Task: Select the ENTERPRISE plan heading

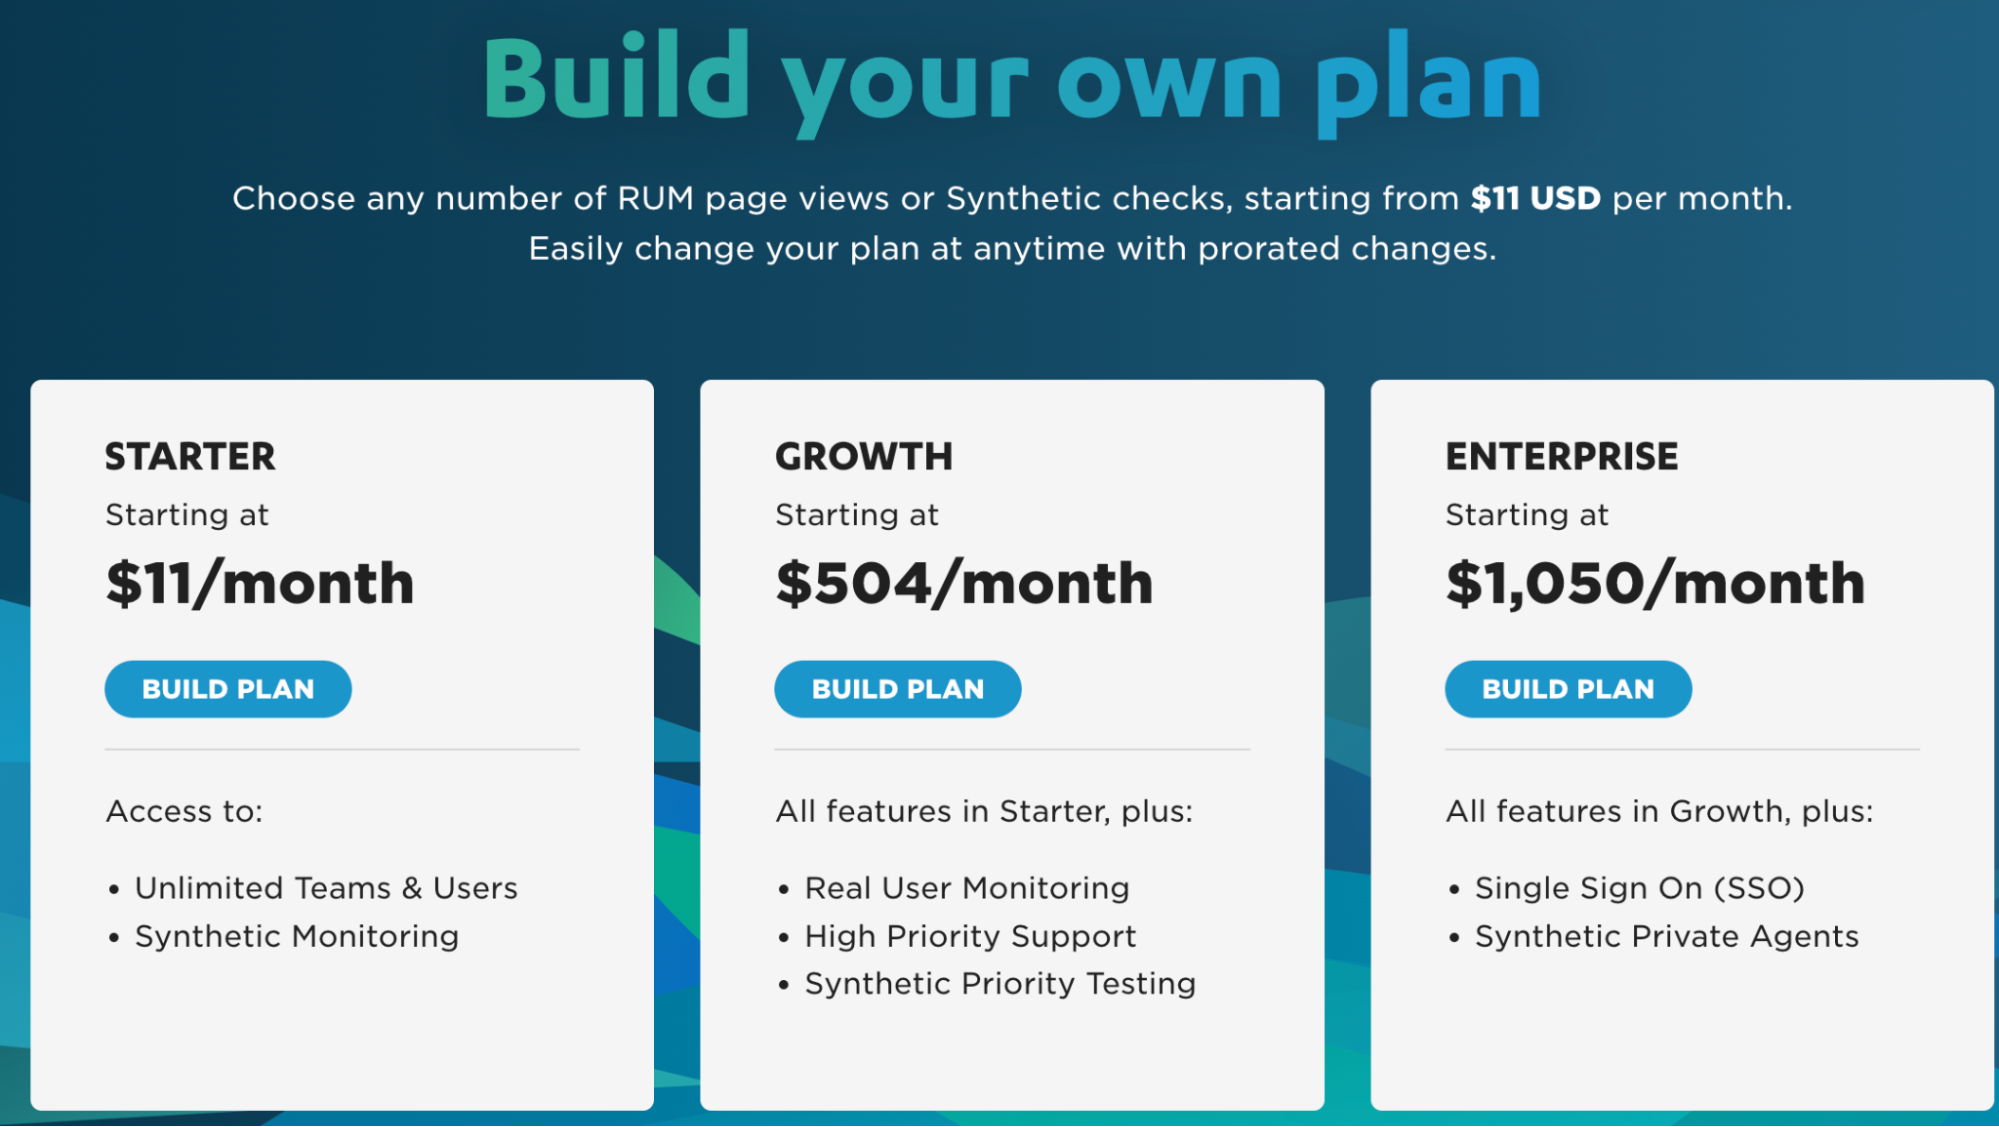Action: click(1562, 457)
